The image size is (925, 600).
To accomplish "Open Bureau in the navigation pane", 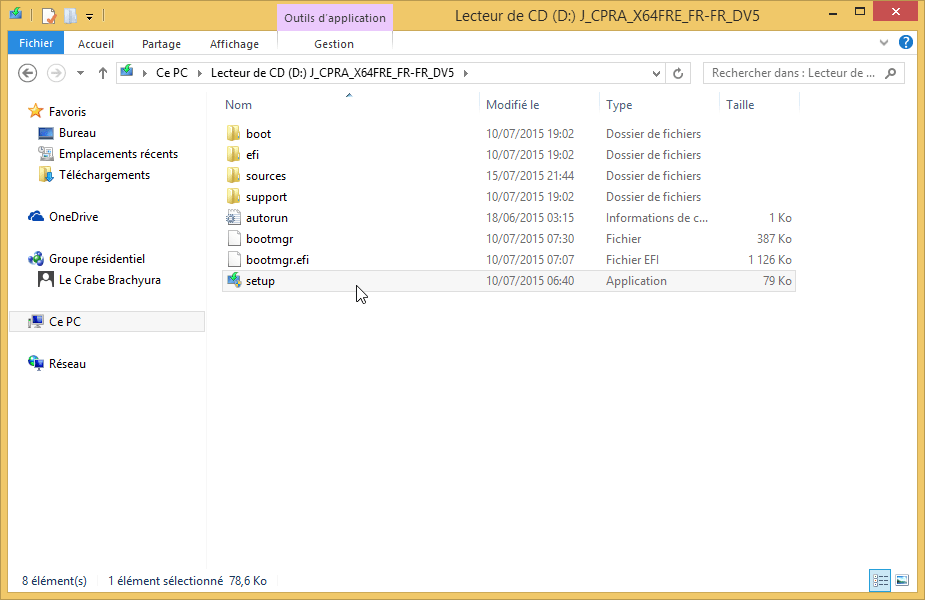I will pos(77,133).
